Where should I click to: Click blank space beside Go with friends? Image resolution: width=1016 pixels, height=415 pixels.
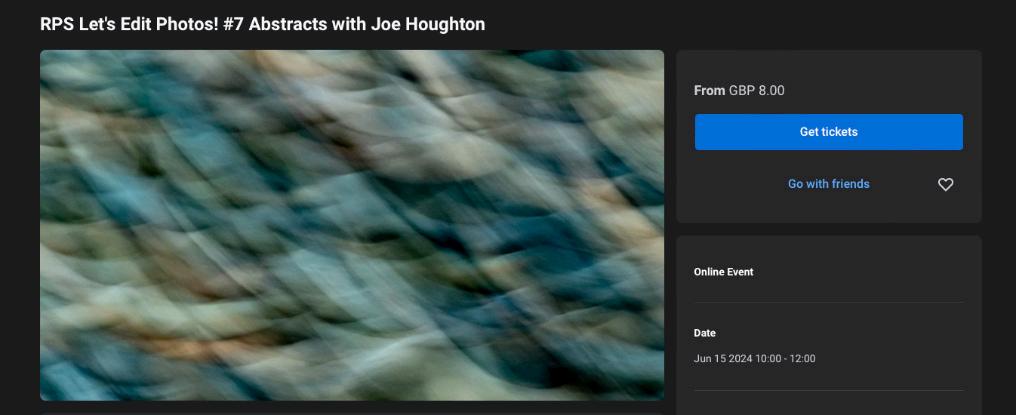pyautogui.click(x=739, y=184)
